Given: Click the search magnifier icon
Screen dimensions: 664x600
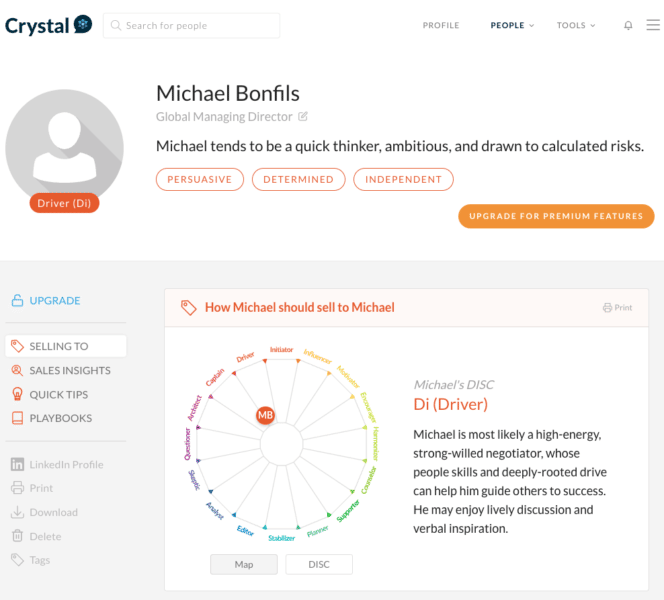Looking at the screenshot, I should coord(116,25).
